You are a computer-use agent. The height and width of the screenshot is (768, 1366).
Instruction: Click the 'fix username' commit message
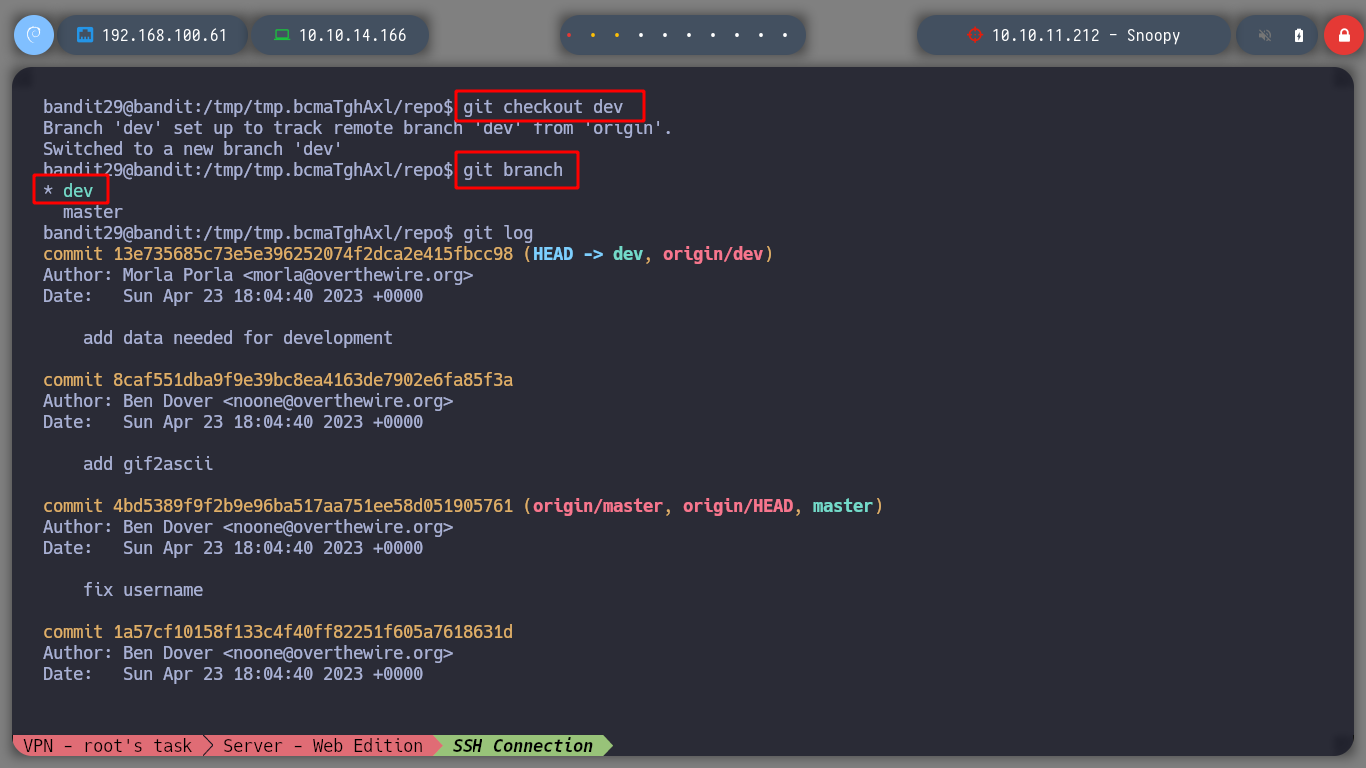tap(143, 590)
